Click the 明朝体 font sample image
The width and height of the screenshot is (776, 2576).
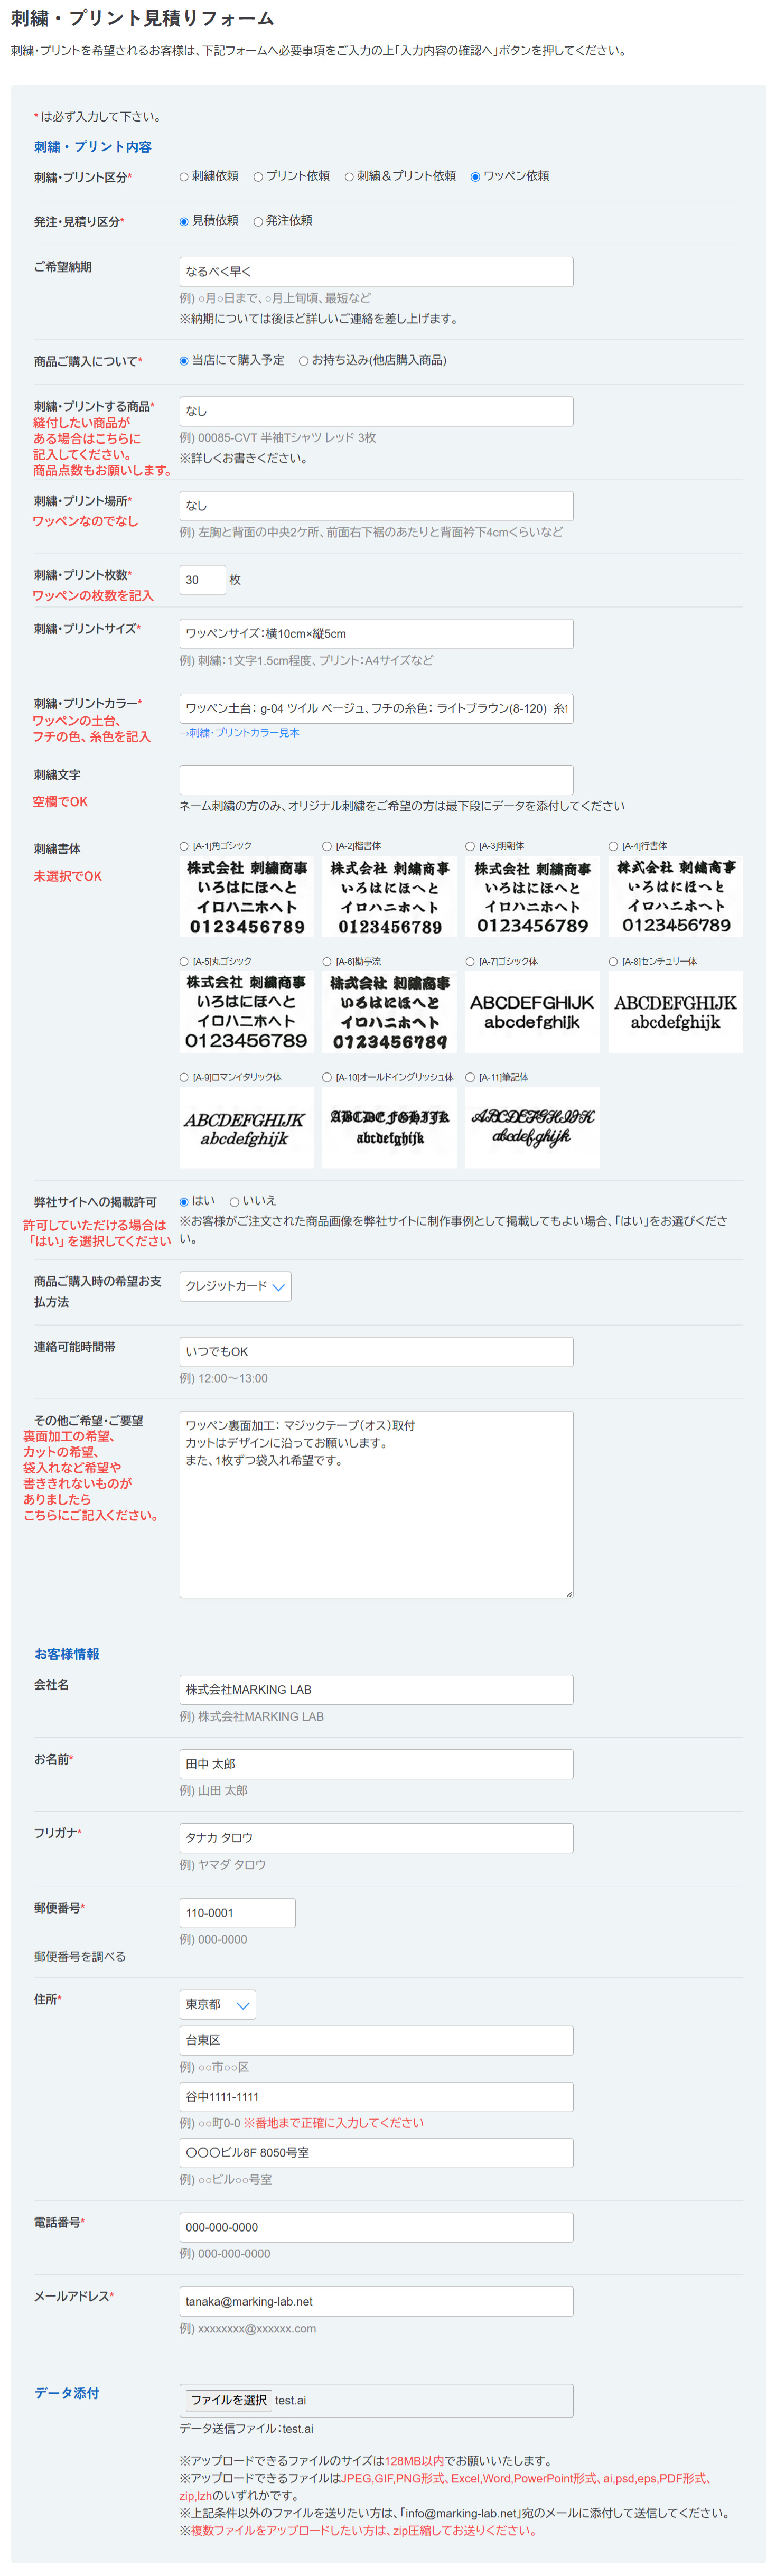tap(532, 897)
